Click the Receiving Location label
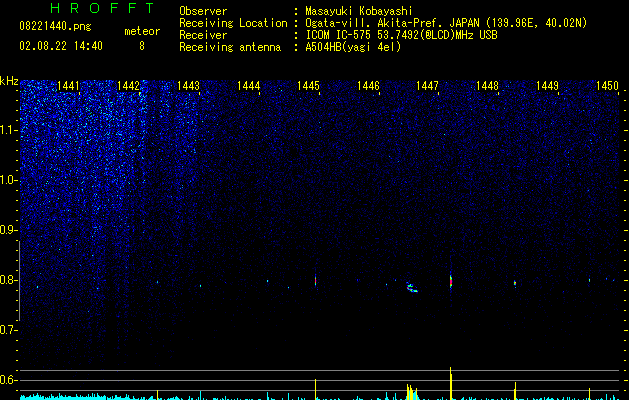The height and width of the screenshot is (400, 629). (233, 23)
